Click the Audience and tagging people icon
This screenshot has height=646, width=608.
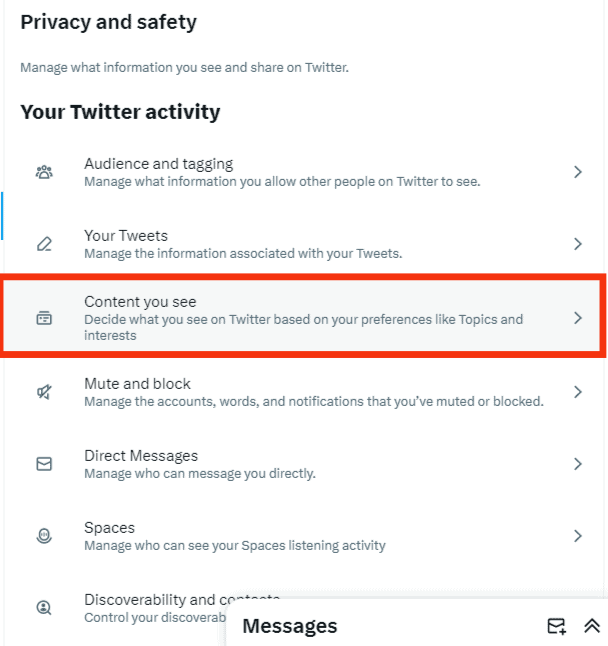pos(44,172)
